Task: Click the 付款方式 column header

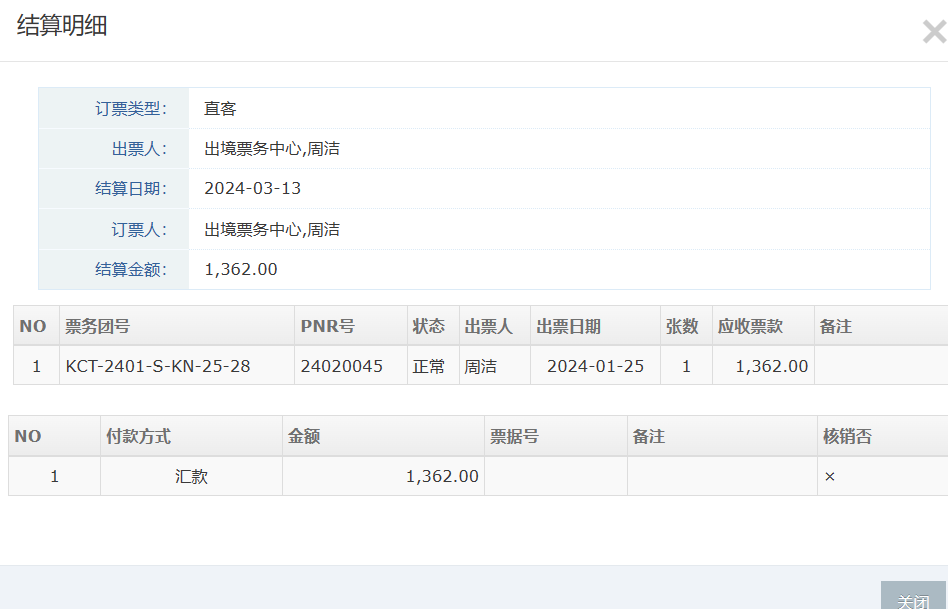Action: tap(138, 437)
